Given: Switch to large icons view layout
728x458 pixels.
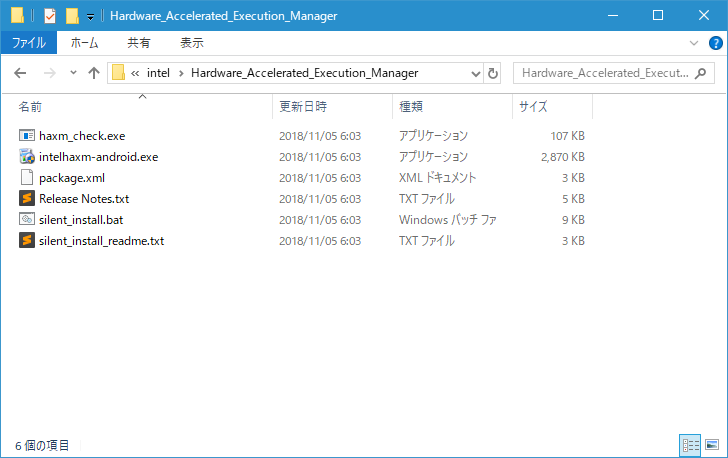Looking at the screenshot, I should point(712,445).
